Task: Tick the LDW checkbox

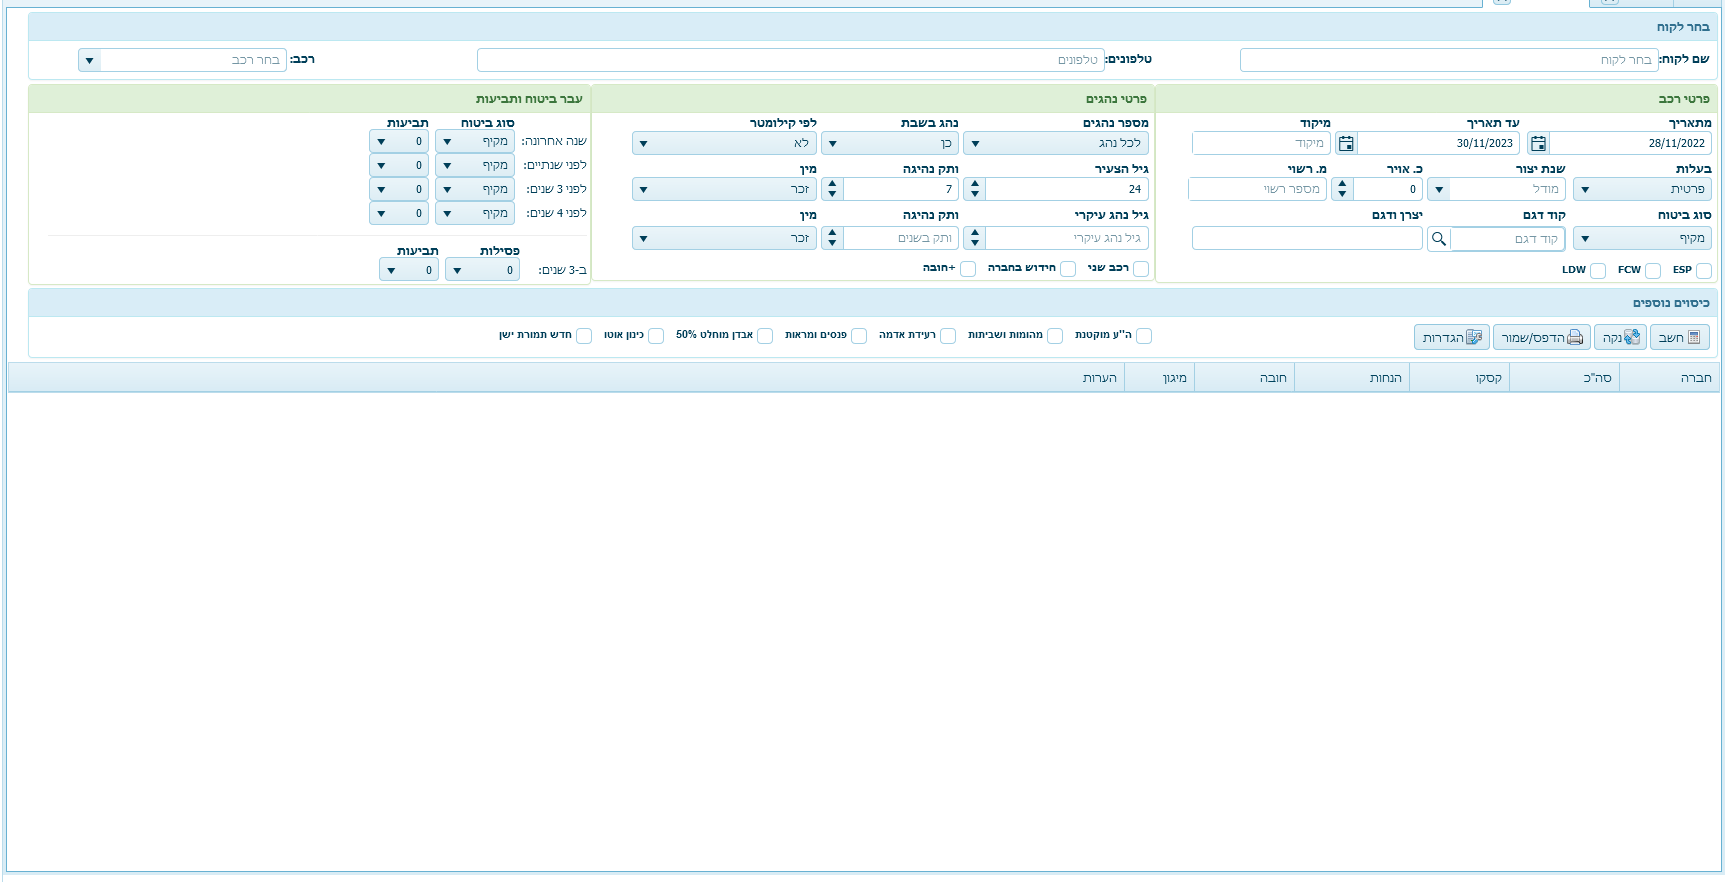Action: pyautogui.click(x=1598, y=271)
